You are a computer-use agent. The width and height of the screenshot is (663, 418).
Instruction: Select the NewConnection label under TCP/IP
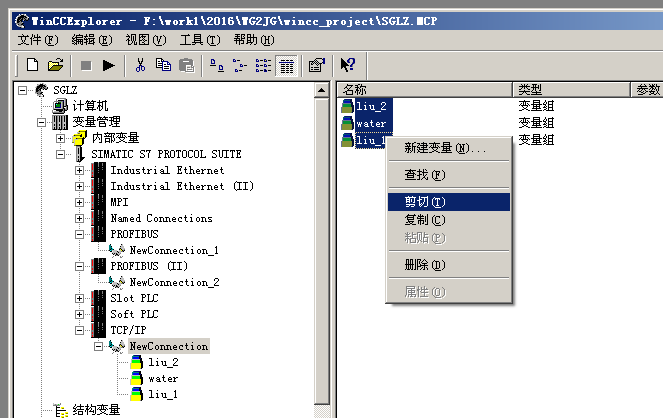click(169, 346)
